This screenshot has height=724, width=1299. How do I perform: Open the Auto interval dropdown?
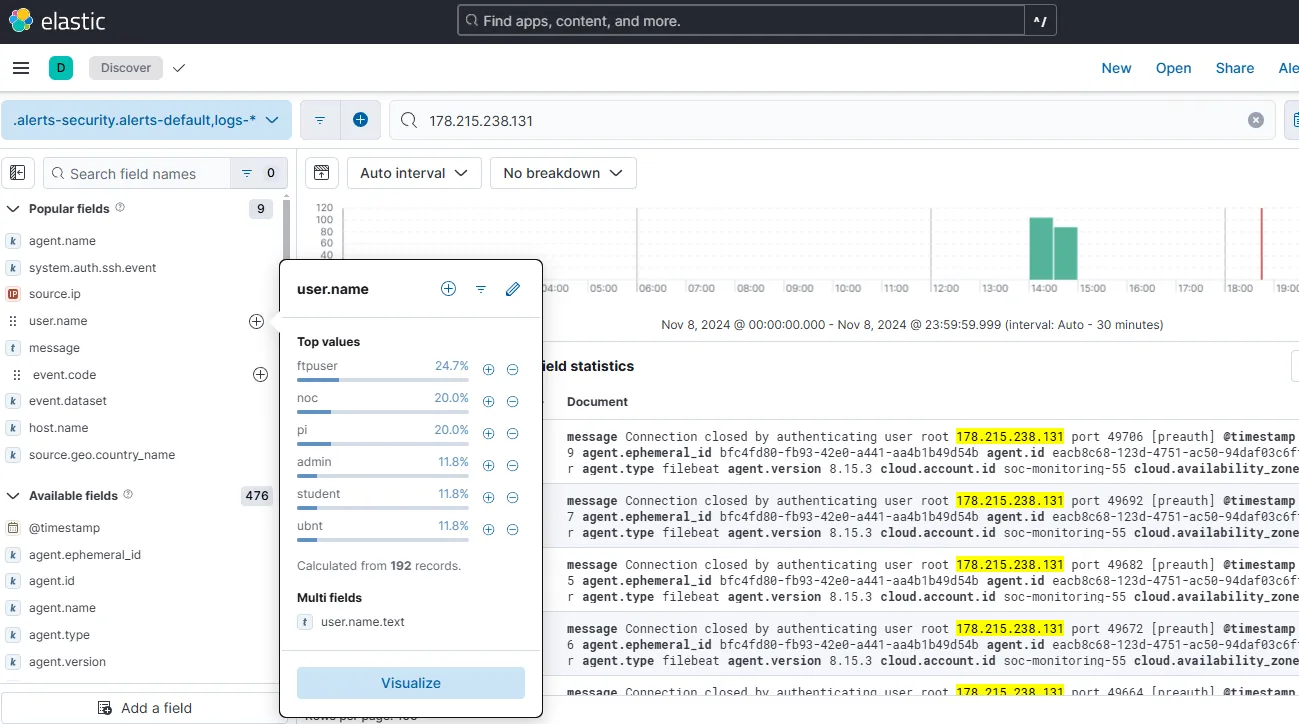point(414,173)
